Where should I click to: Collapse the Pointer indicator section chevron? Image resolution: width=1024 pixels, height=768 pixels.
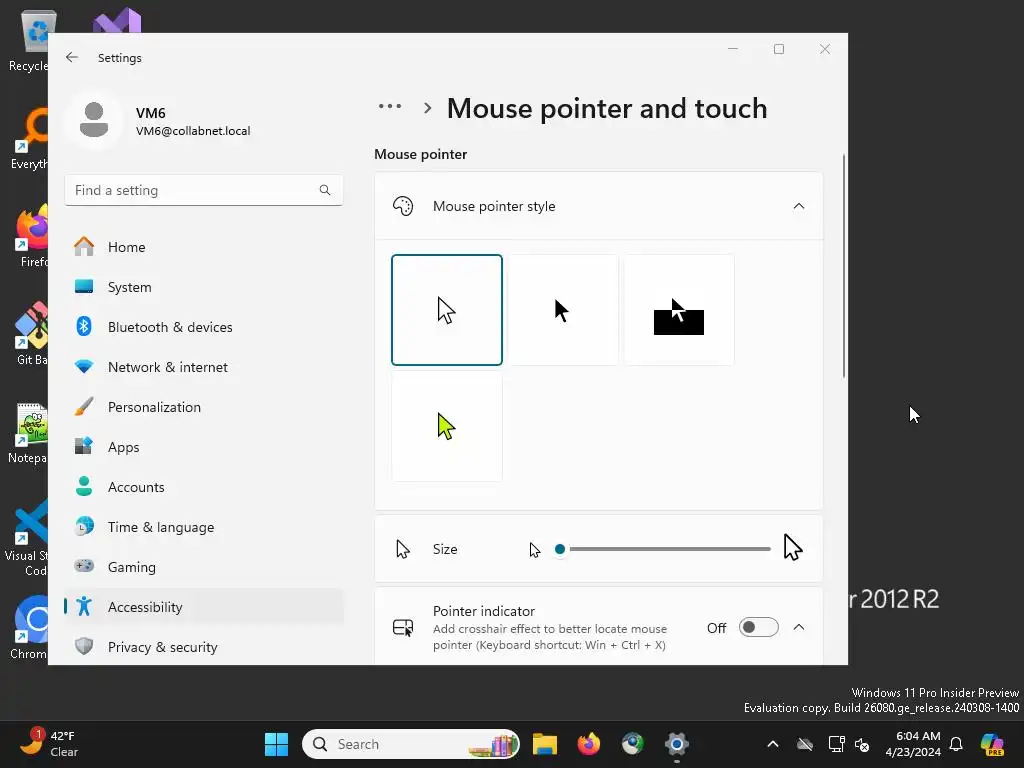[x=798, y=628]
